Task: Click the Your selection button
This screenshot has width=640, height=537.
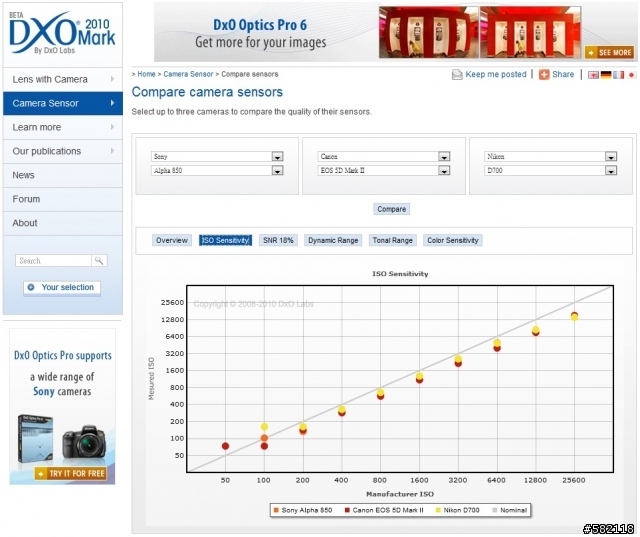Action: click(x=62, y=288)
